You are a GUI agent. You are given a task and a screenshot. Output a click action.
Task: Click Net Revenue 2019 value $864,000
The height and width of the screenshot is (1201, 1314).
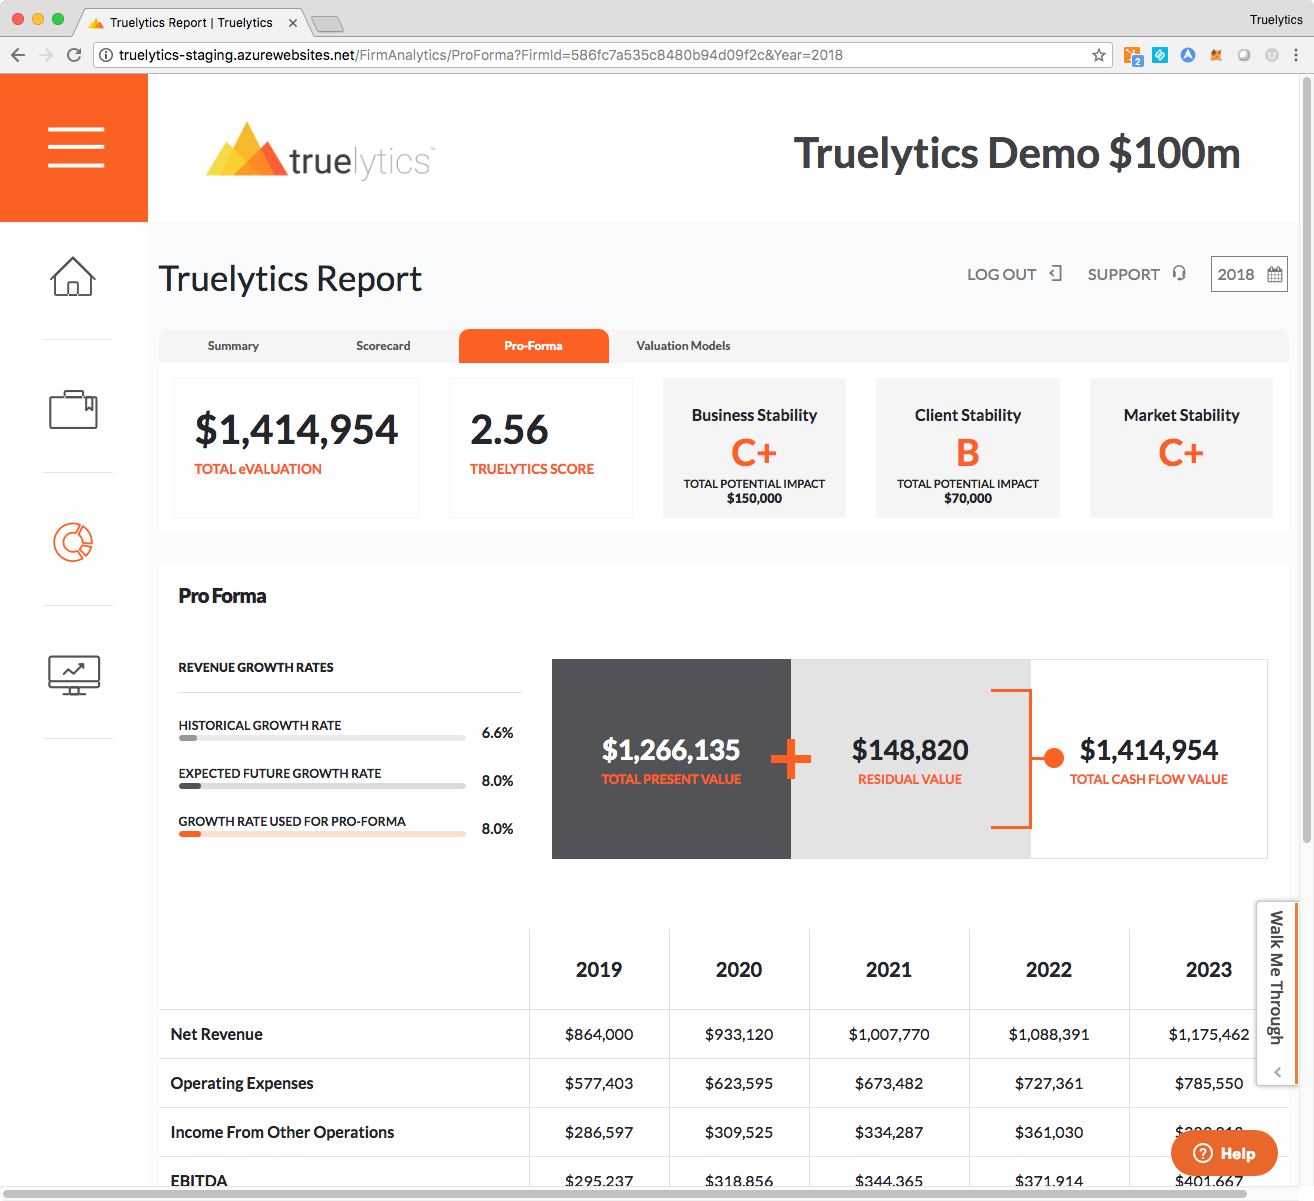coord(599,1034)
